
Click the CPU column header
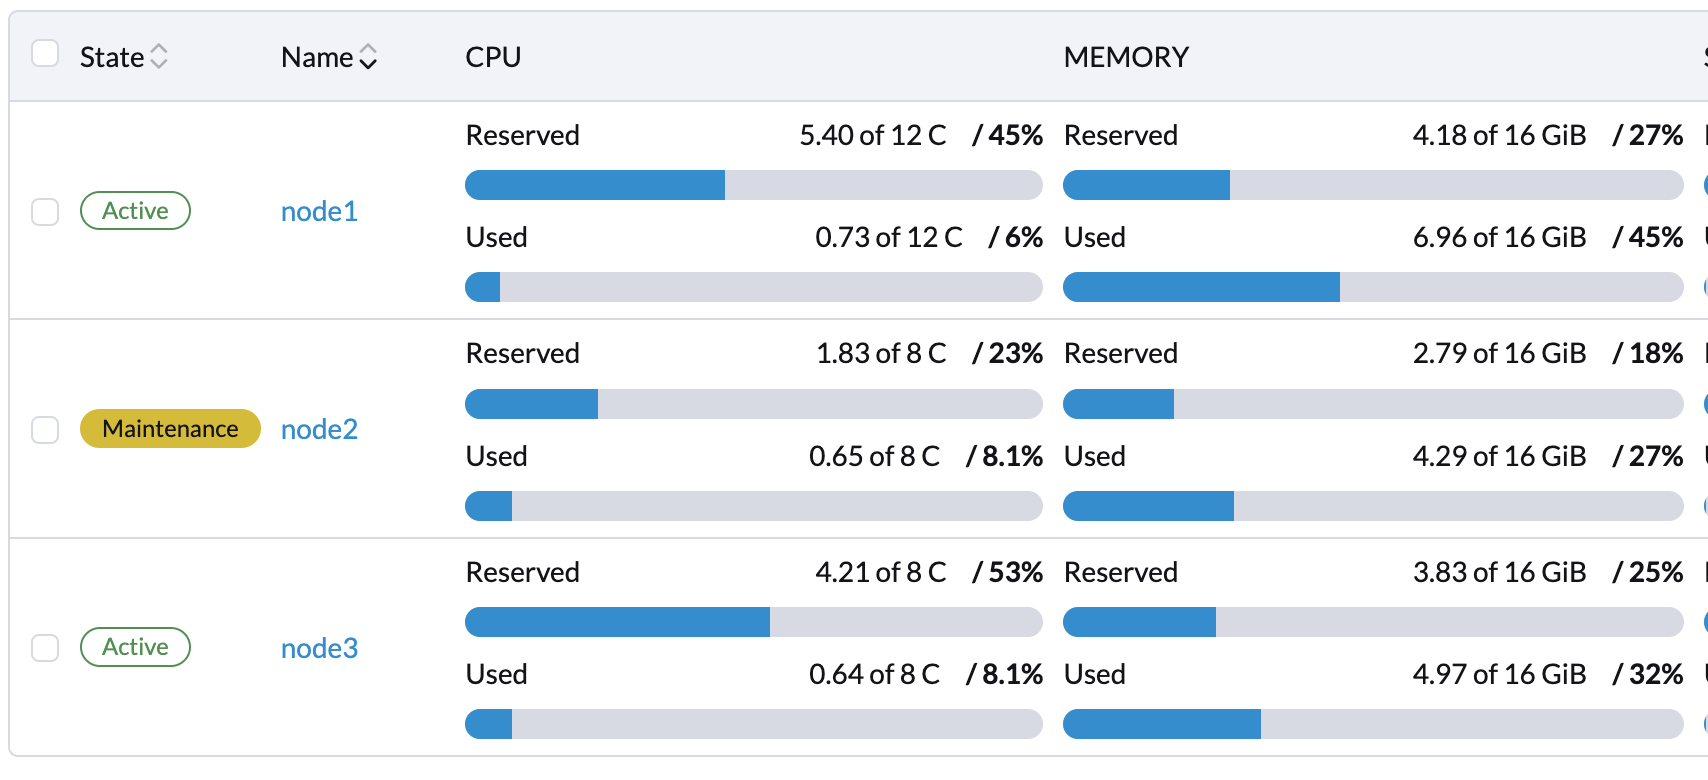491,57
